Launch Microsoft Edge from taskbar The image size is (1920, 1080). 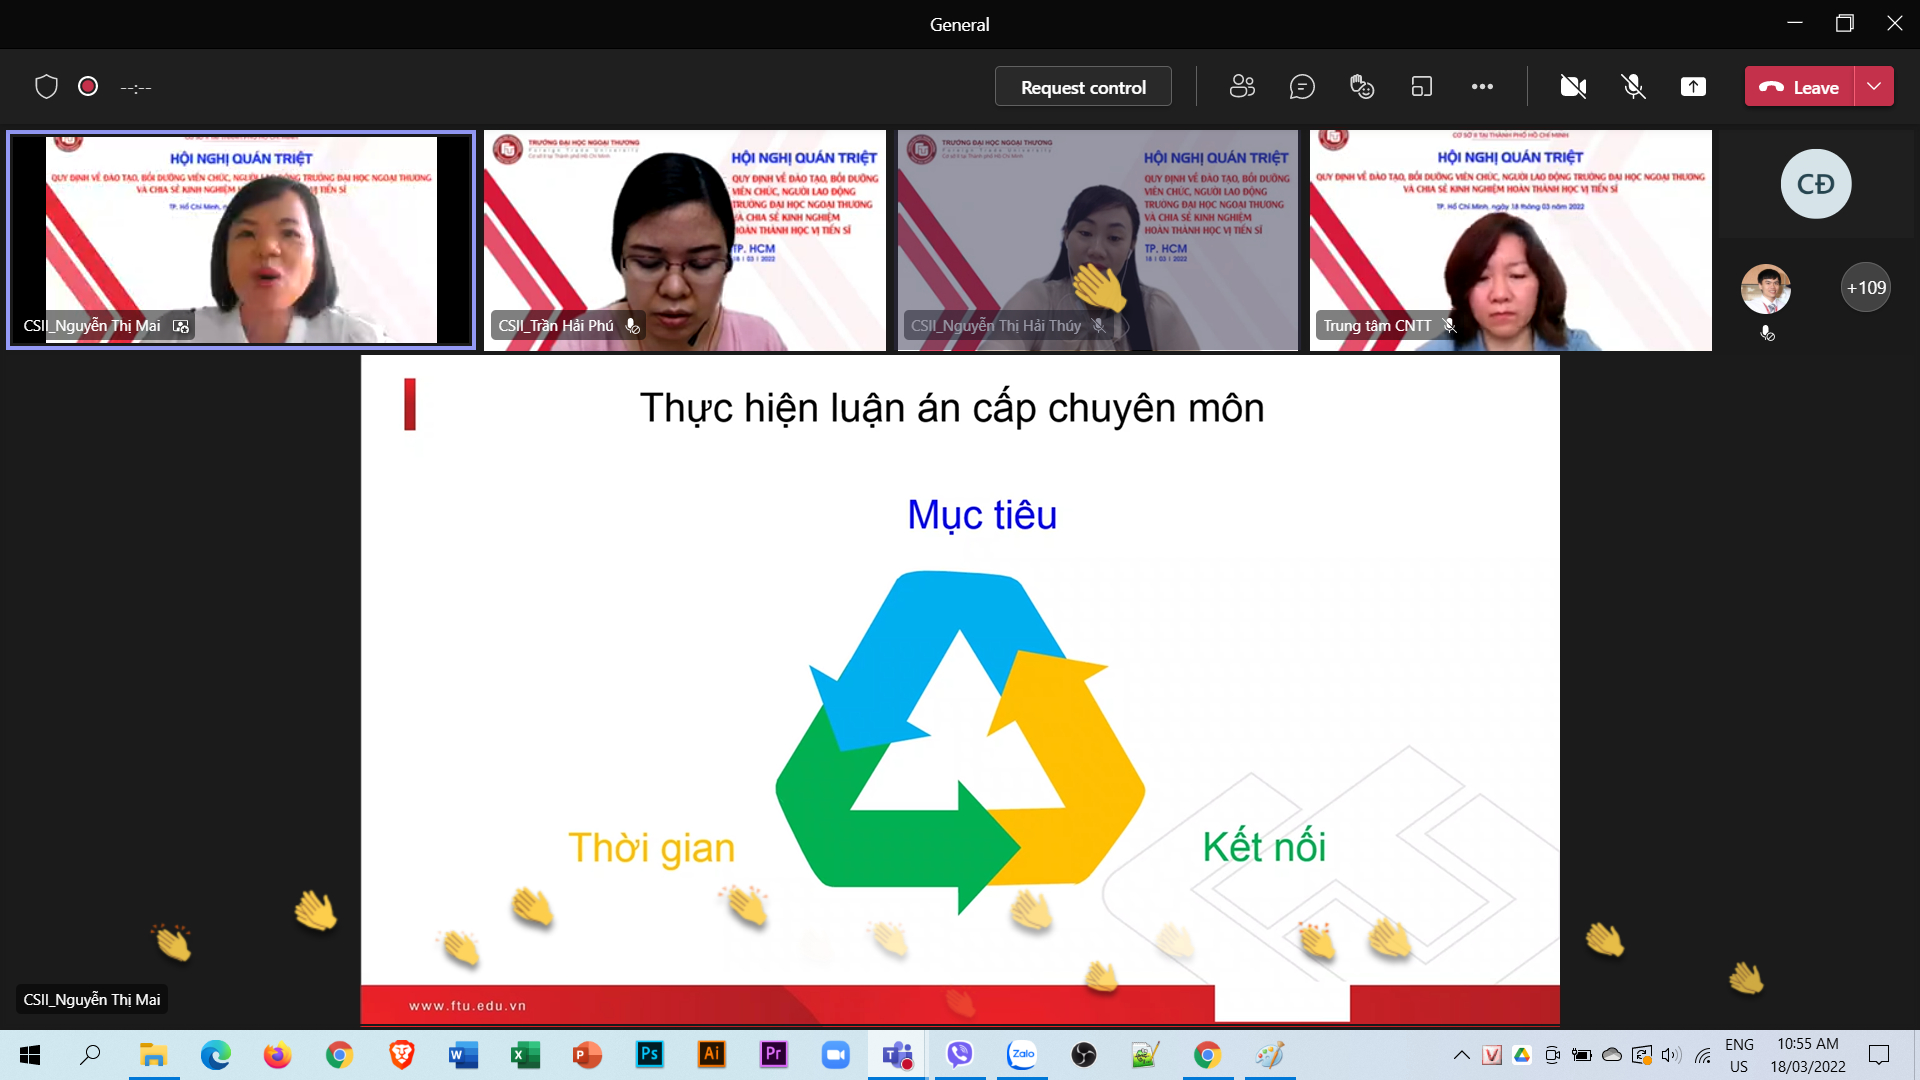(215, 1055)
